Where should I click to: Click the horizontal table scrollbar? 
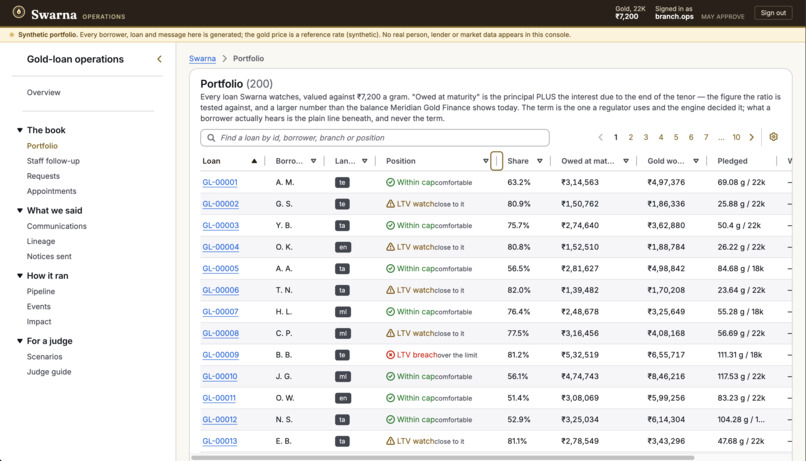(443, 457)
